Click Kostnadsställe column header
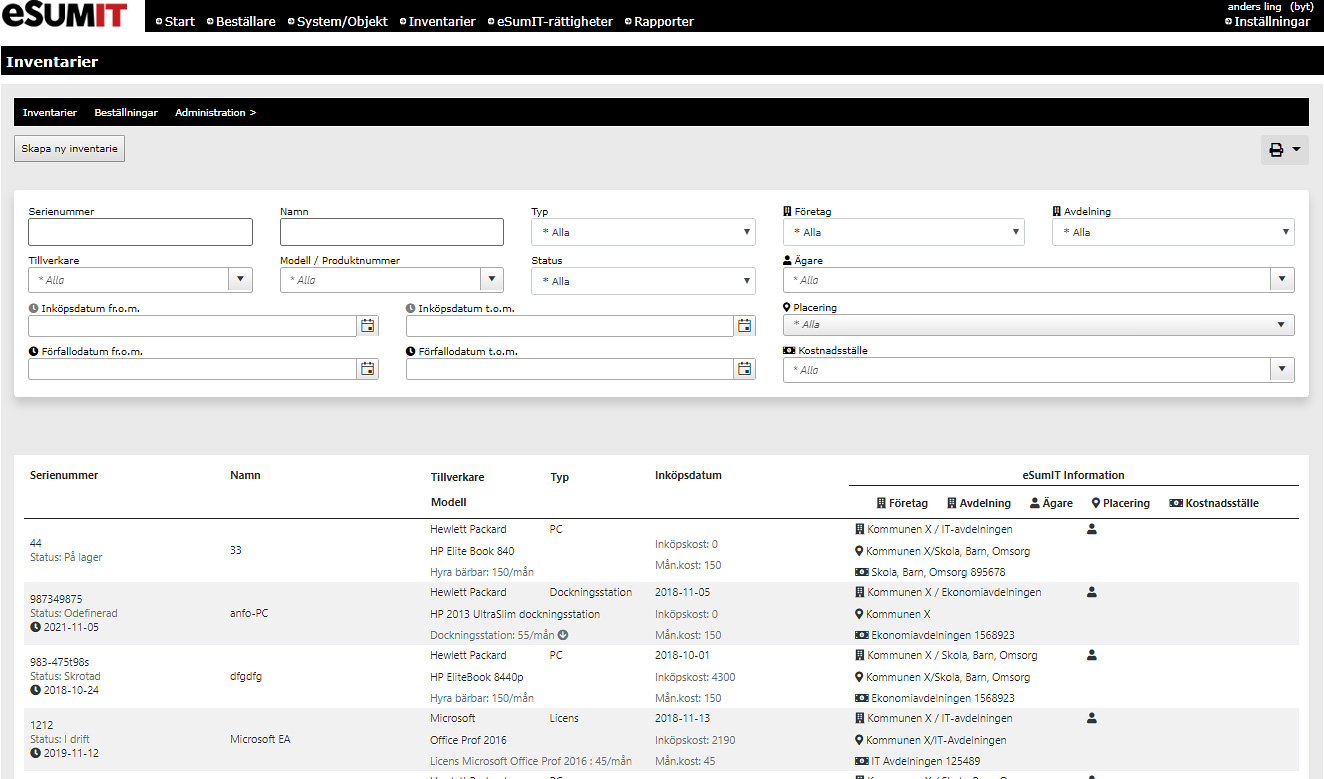 pos(1214,503)
